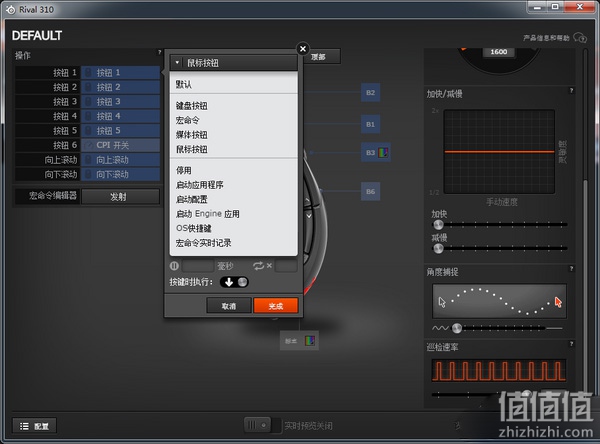The image size is (600, 444).
Task: Focus the repeat count input field
Action: pos(286,265)
